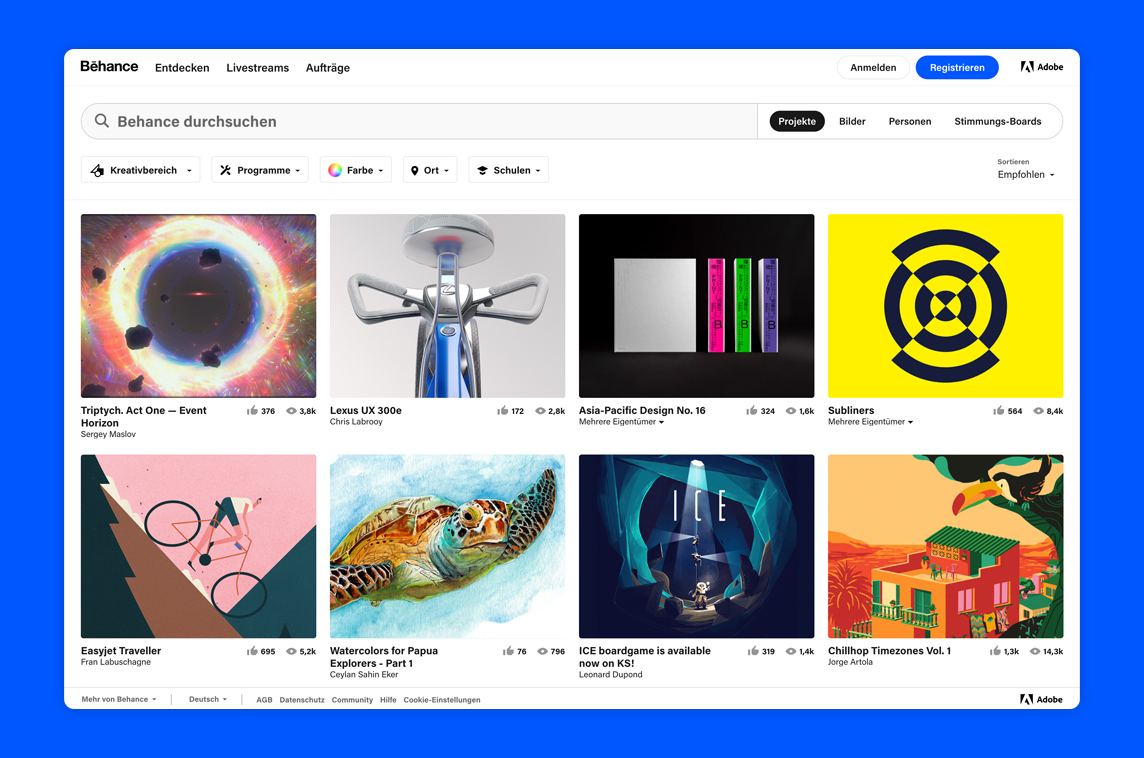Image resolution: width=1144 pixels, height=758 pixels.
Task: Open Jorge Artola's profile
Action: coord(850,662)
